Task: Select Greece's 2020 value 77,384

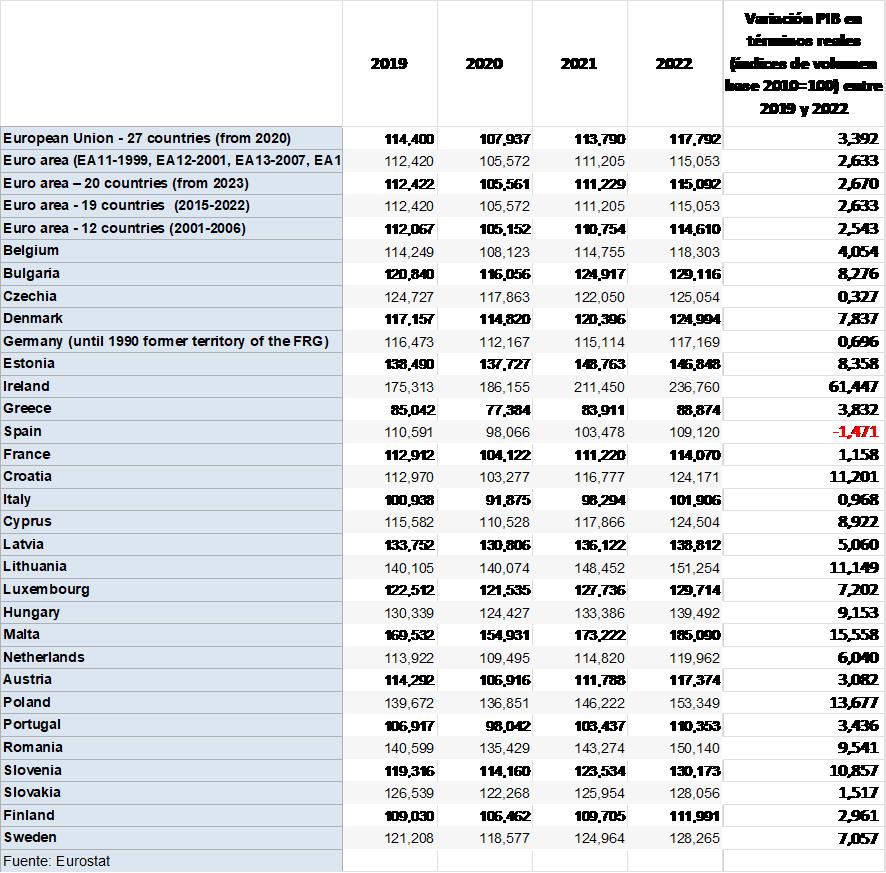Action: [x=508, y=409]
